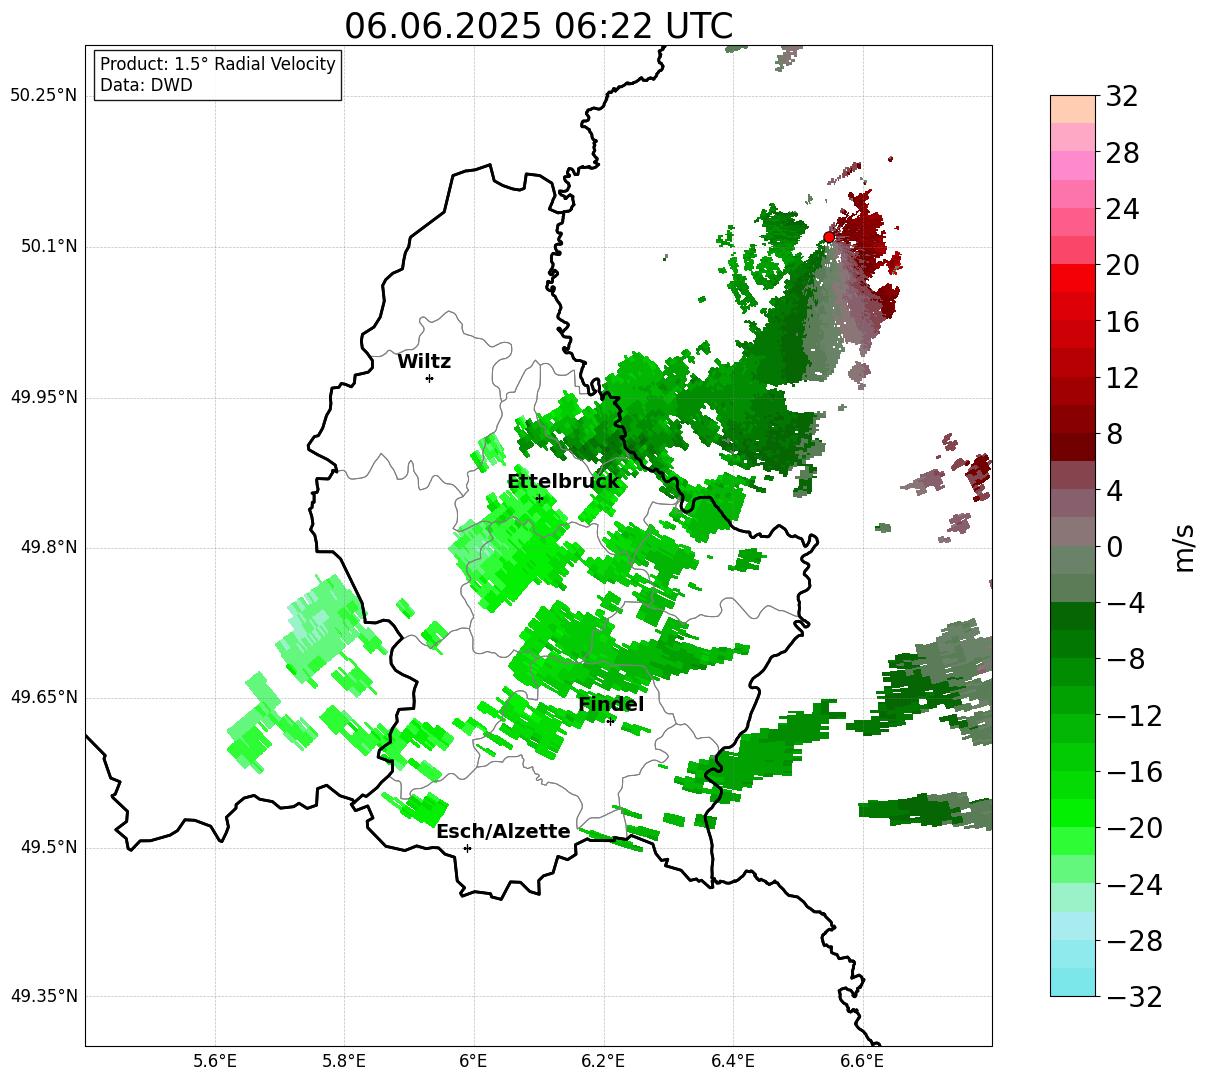Pick the cyan swatch at bottom of colorbar

(x=1073, y=982)
